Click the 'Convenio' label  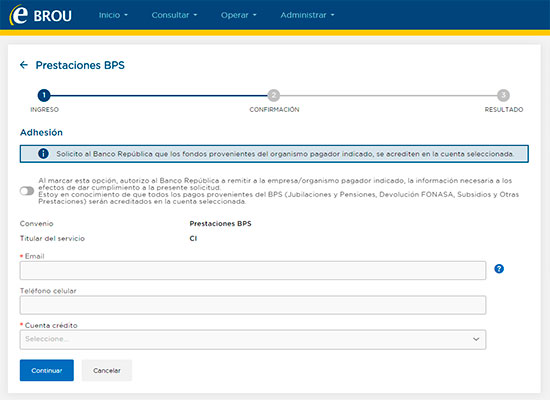click(x=36, y=224)
